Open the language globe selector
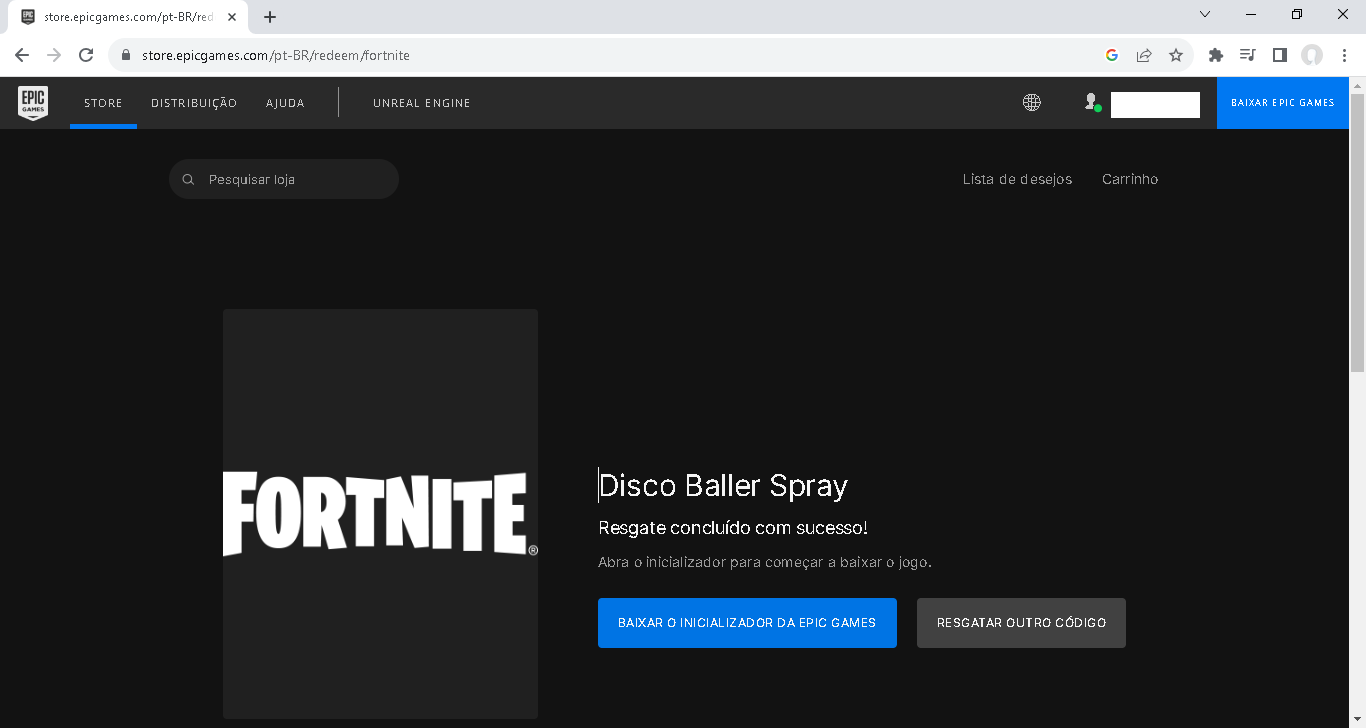The height and width of the screenshot is (728, 1366). point(1032,102)
